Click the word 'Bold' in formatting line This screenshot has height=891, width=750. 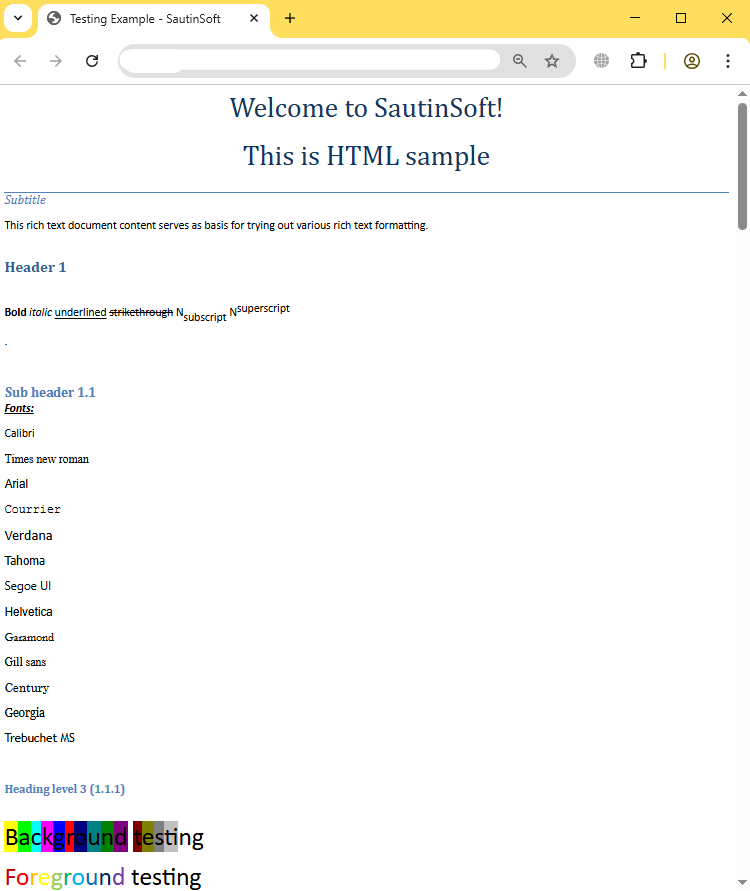pyautogui.click(x=15, y=312)
